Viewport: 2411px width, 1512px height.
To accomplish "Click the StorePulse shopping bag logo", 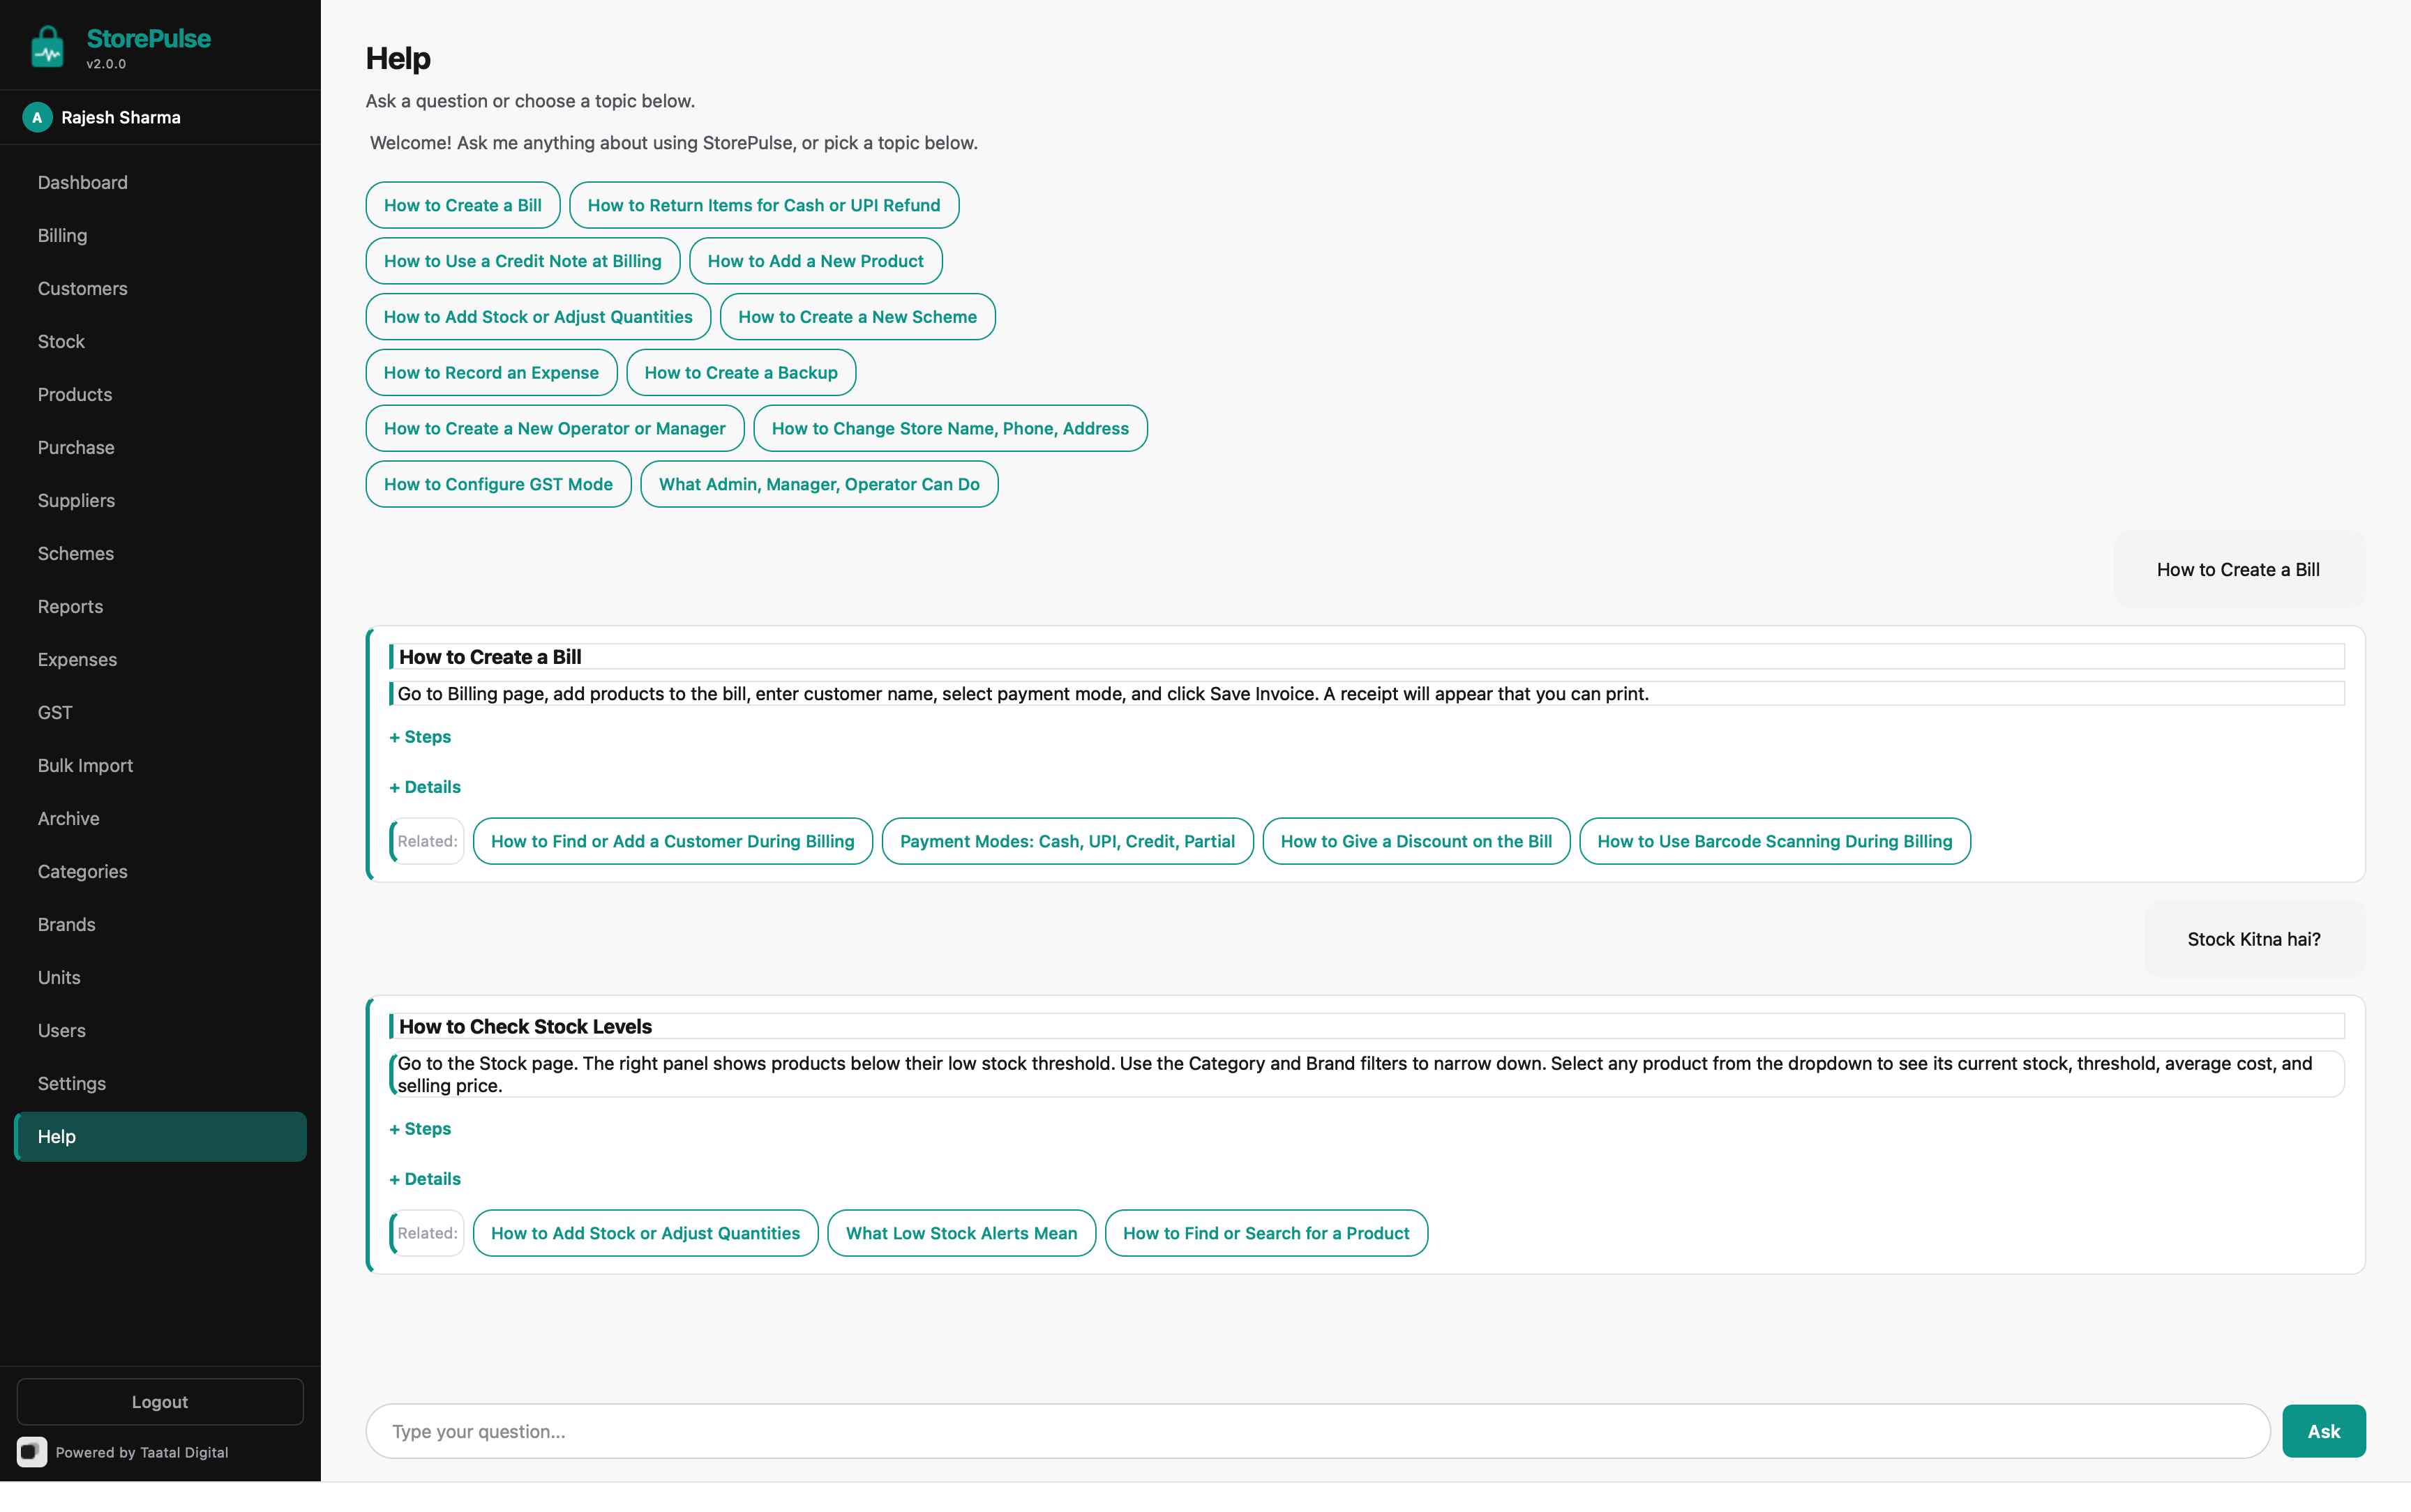I will [47, 47].
